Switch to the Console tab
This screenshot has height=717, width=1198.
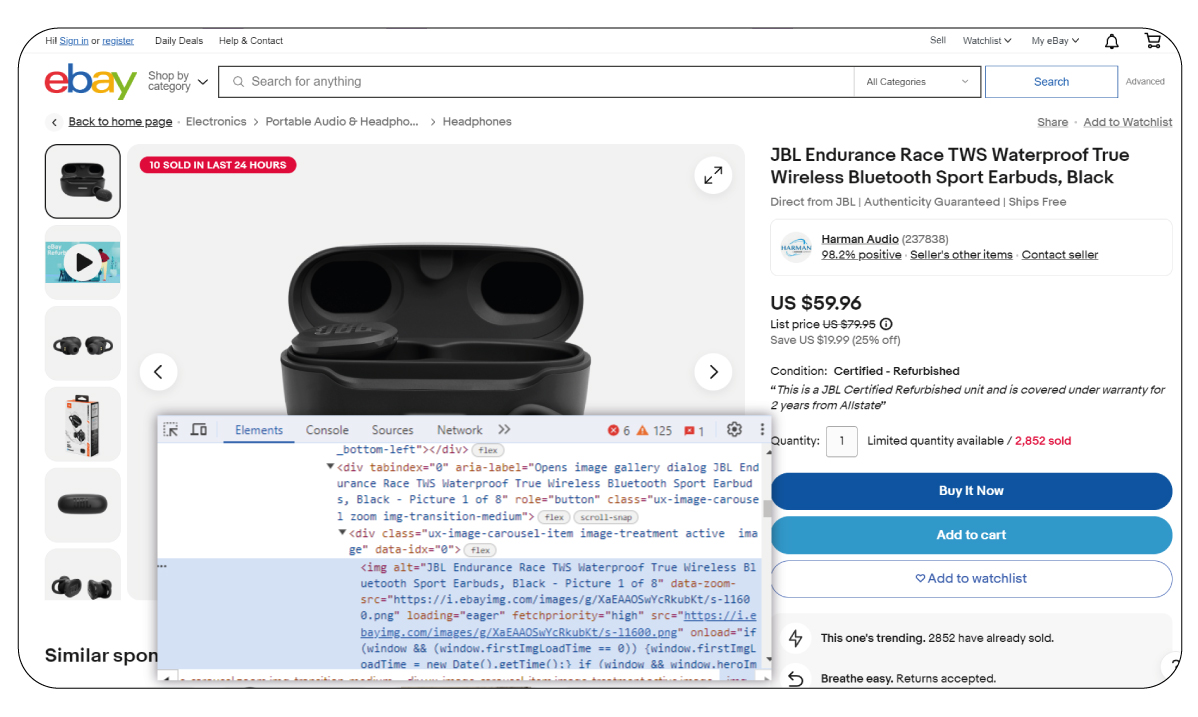tap(327, 430)
